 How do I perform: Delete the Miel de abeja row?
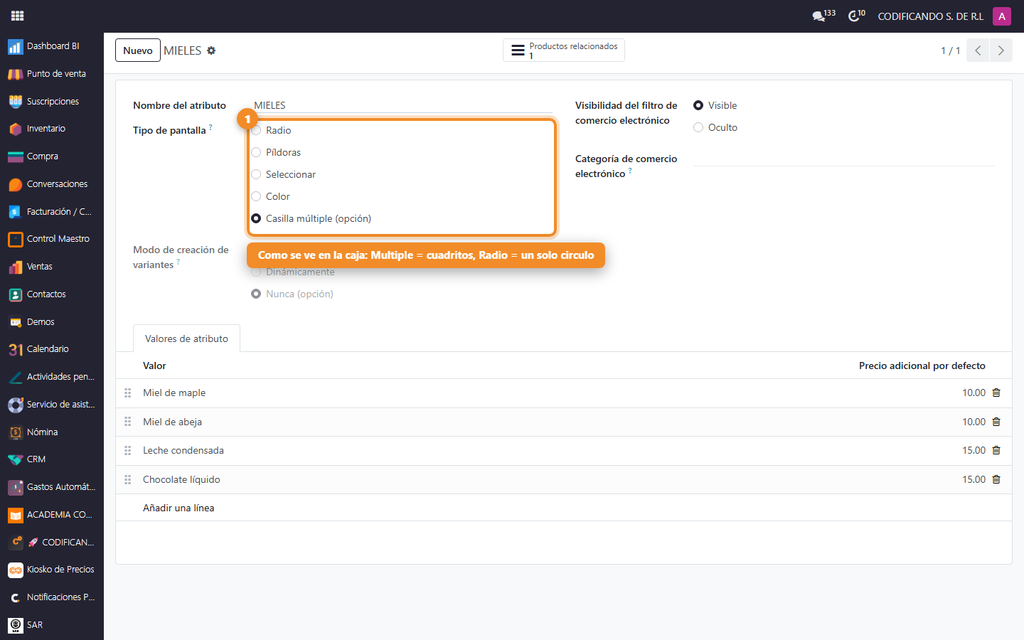click(996, 422)
